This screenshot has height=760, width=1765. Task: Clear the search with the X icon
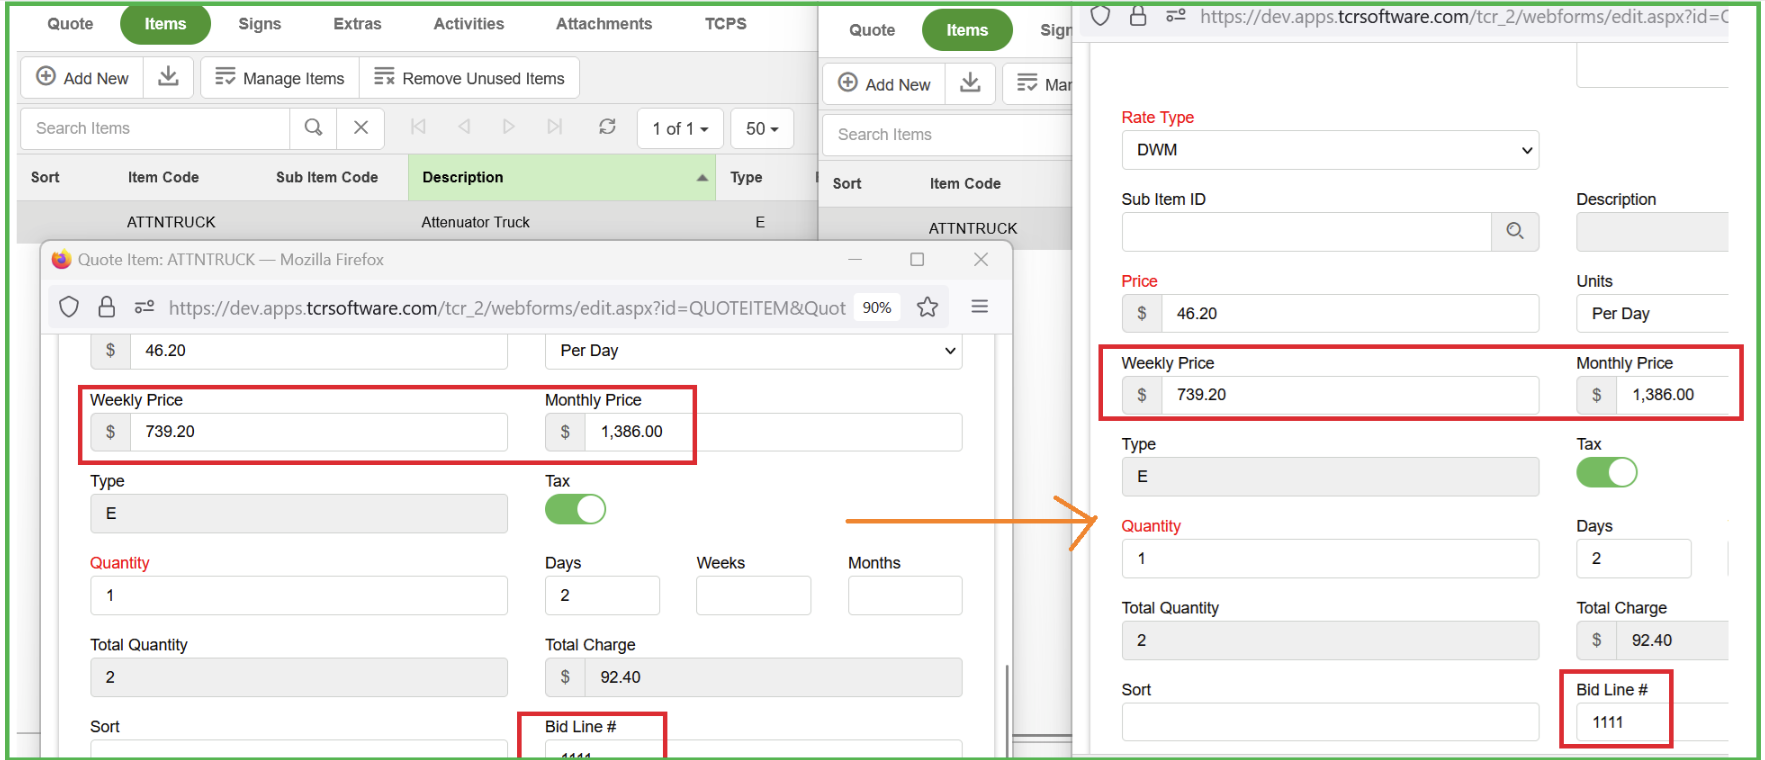[361, 128]
